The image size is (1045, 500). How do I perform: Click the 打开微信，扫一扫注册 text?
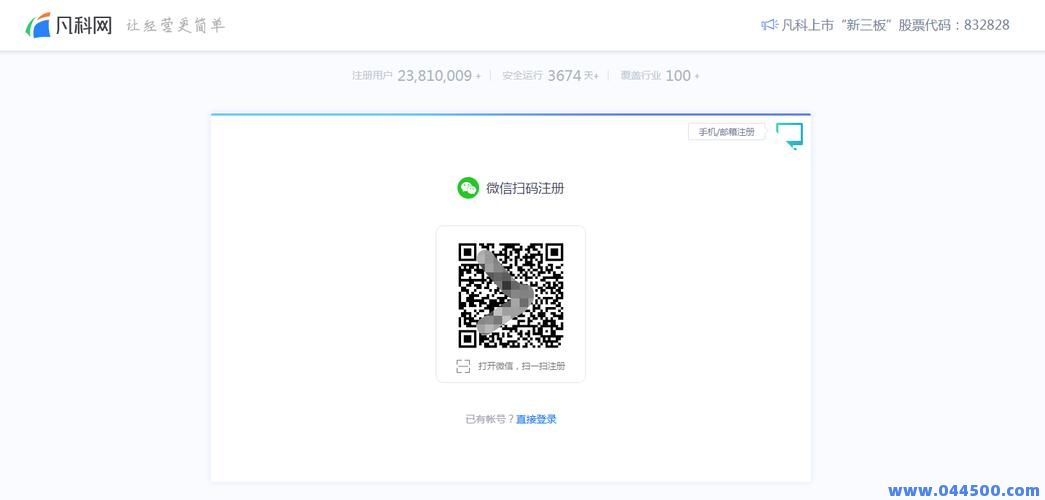(522, 366)
